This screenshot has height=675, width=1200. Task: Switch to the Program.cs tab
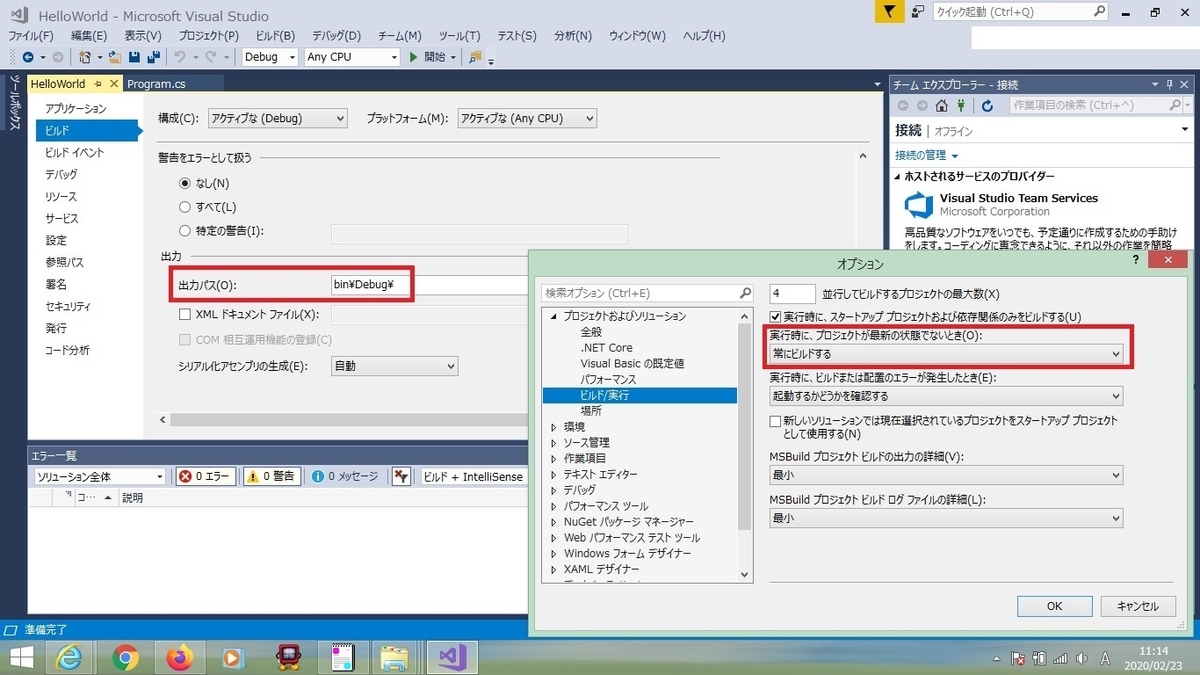point(155,85)
